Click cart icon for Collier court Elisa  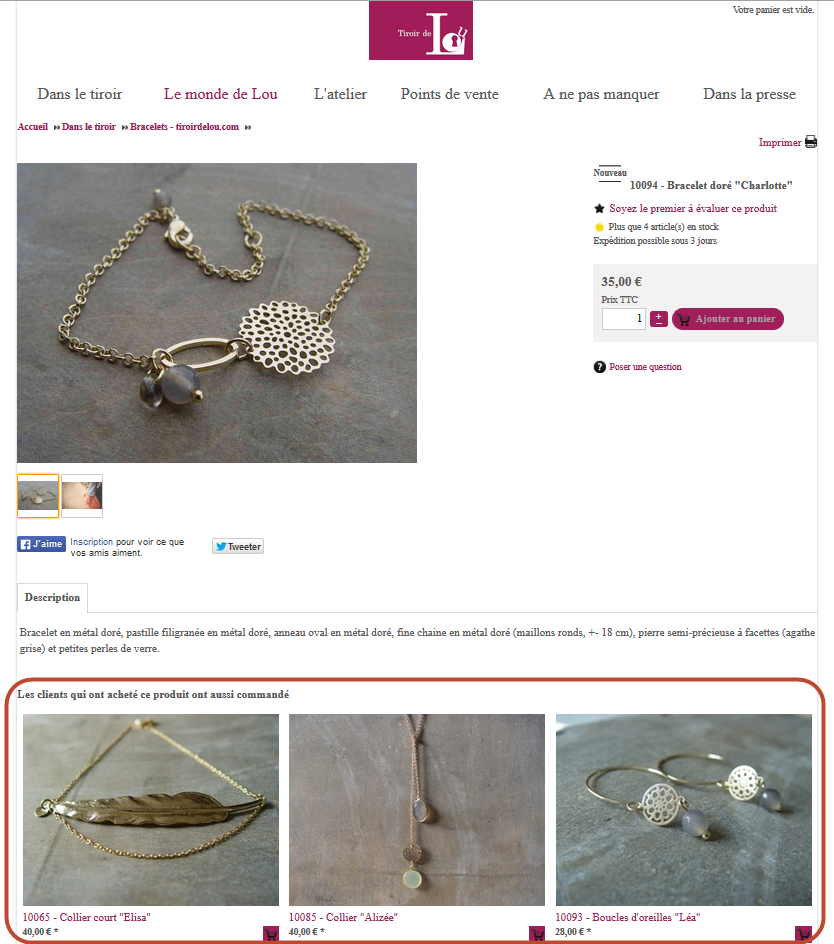click(271, 933)
